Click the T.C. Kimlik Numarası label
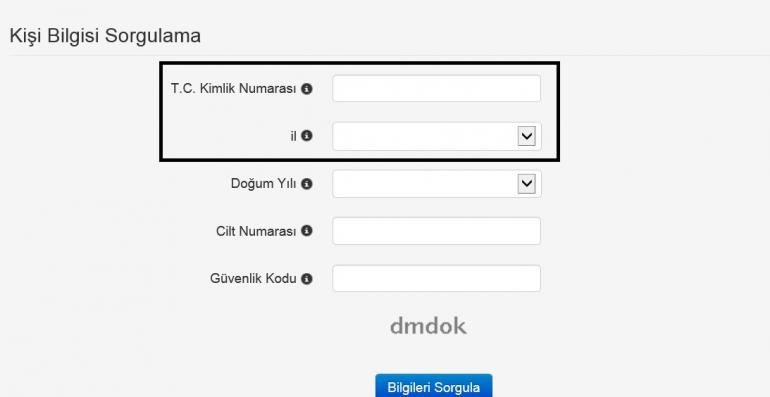This screenshot has height=397, width=770. [x=233, y=89]
